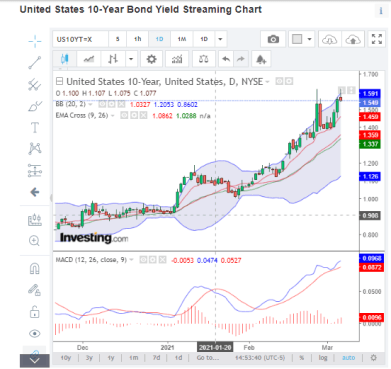The width and height of the screenshot is (391, 369).
Task: Open chart properties gear
Action: tap(151, 59)
